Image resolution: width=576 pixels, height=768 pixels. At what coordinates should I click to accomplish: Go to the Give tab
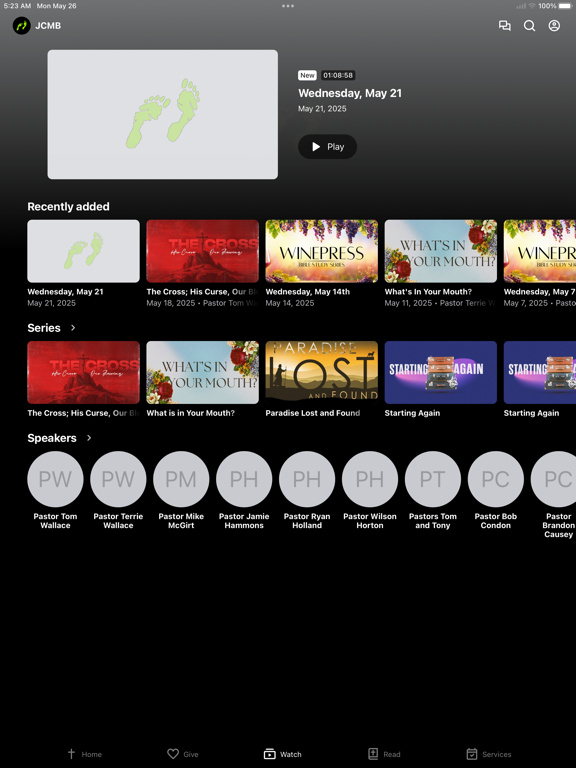click(183, 754)
